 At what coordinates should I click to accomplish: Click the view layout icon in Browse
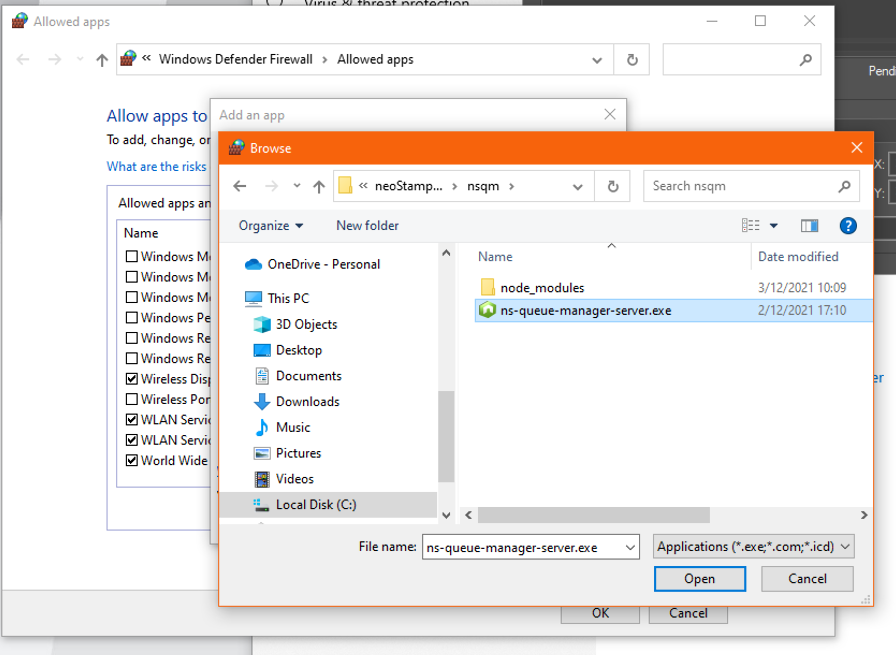coord(750,226)
